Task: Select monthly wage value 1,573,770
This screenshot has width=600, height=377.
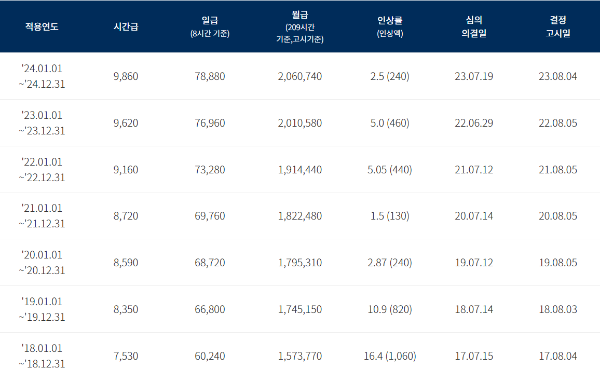Action: (x=300, y=356)
